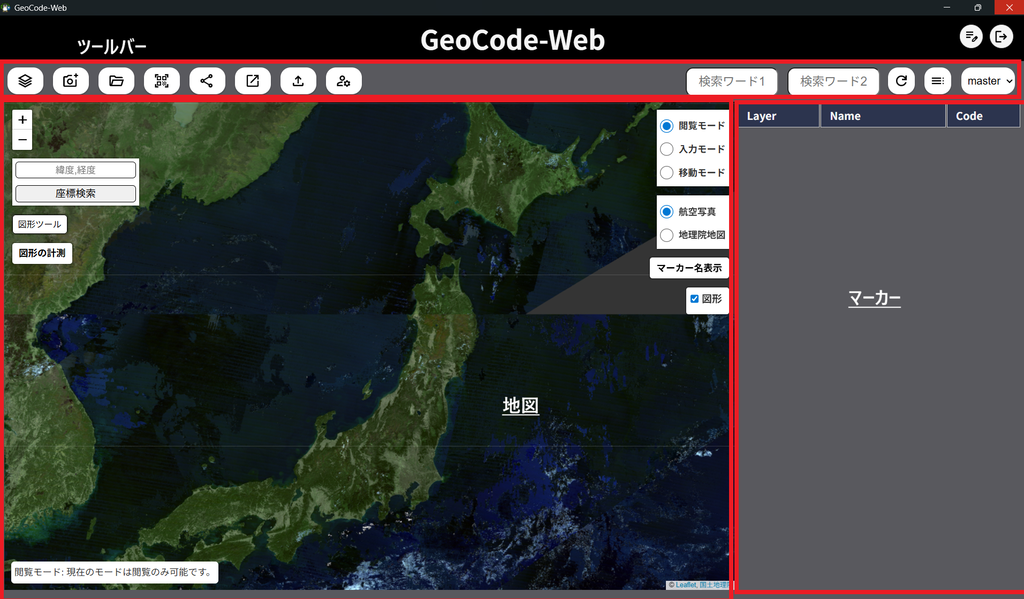The image size is (1024, 599).
Task: Open the Leaflet attribution link
Action: tap(686, 585)
